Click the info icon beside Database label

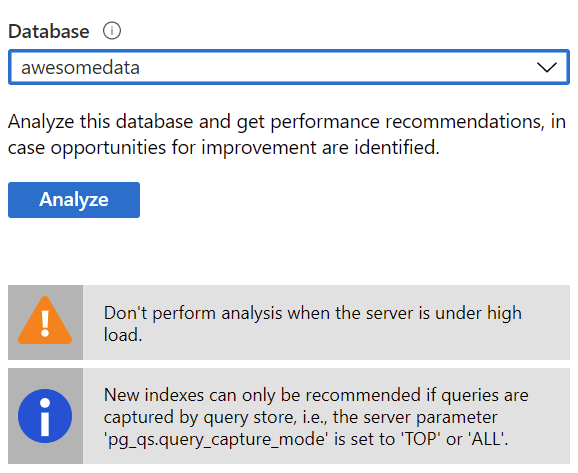coord(112,31)
